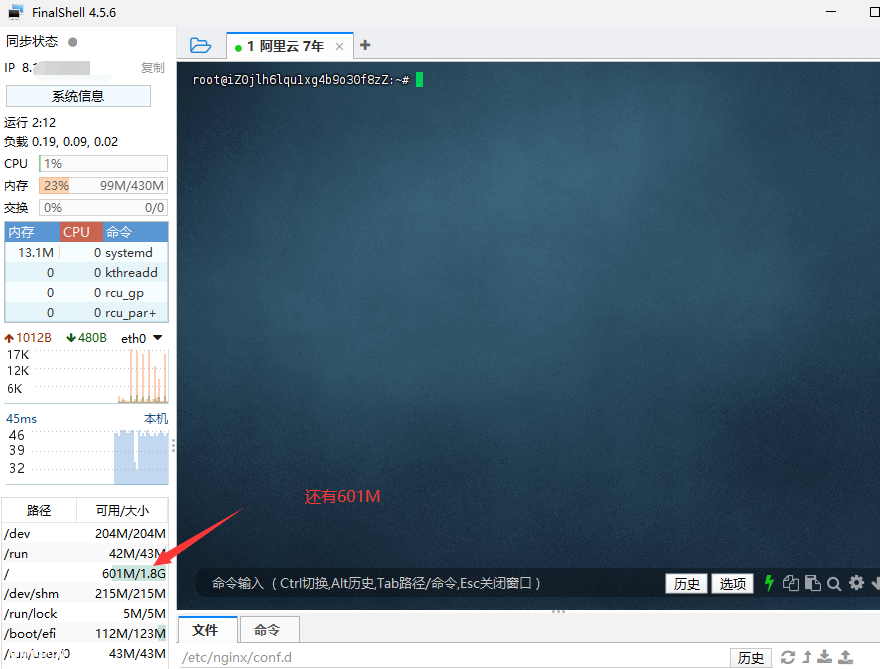The image size is (880, 669).
Task: Focus the terminal prompt line
Action: [x=308, y=80]
